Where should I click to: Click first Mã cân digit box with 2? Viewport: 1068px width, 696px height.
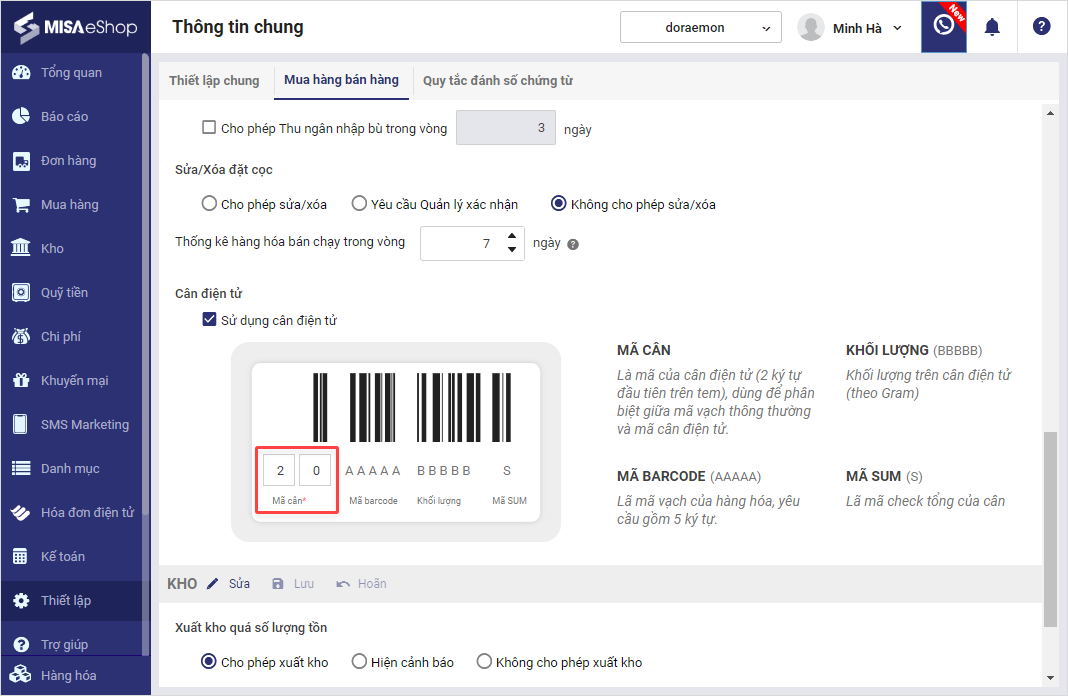280,470
